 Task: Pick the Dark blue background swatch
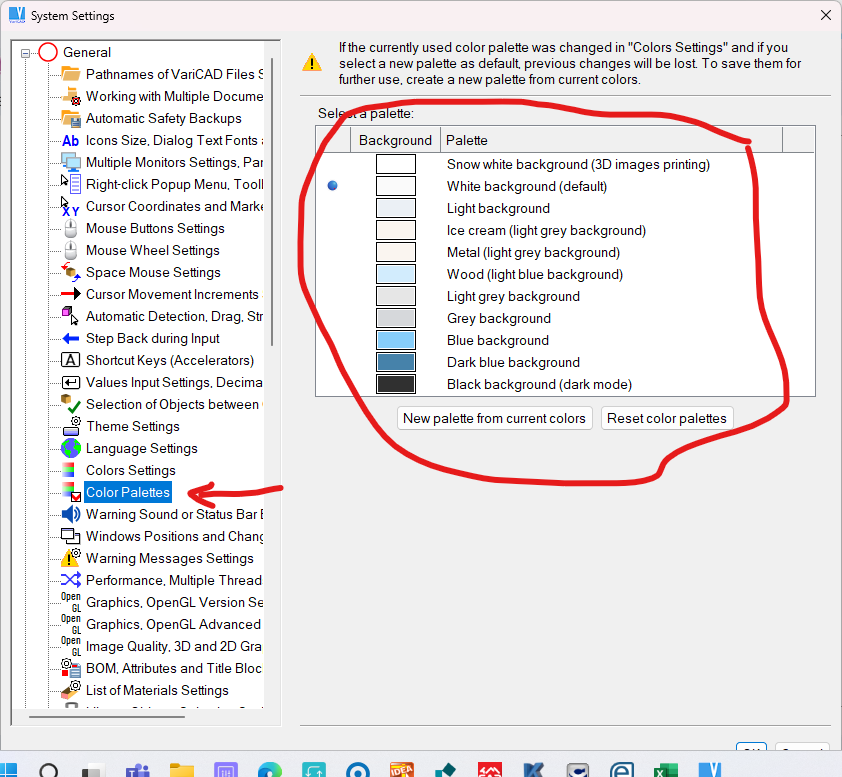coord(396,362)
